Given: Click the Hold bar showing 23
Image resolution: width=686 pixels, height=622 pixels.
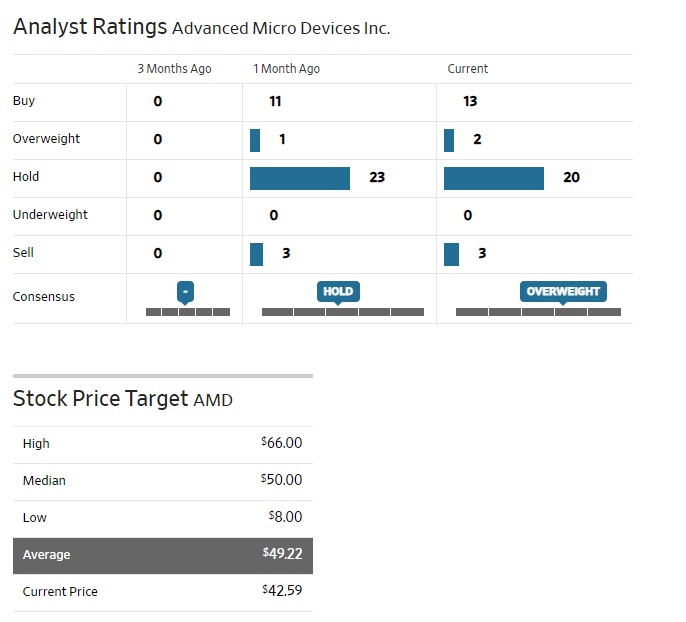Looking at the screenshot, I should (x=300, y=178).
